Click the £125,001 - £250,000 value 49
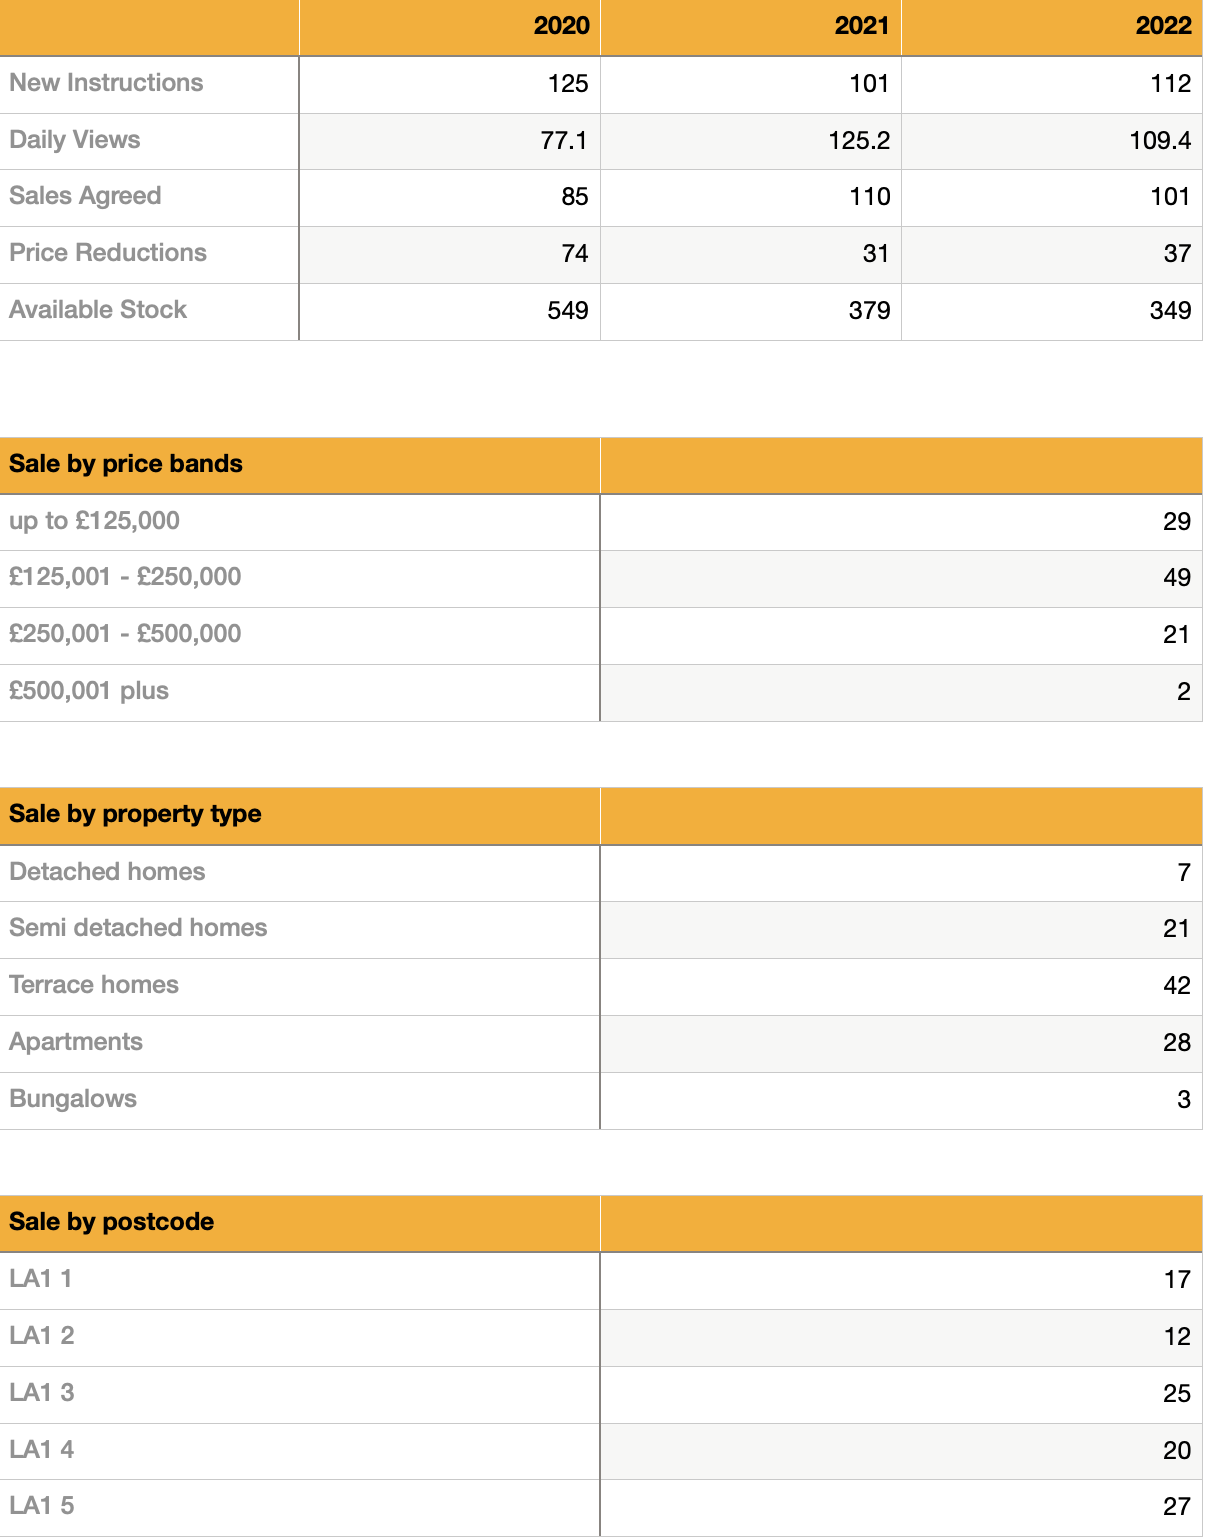The image size is (1206, 1540). click(x=1176, y=578)
